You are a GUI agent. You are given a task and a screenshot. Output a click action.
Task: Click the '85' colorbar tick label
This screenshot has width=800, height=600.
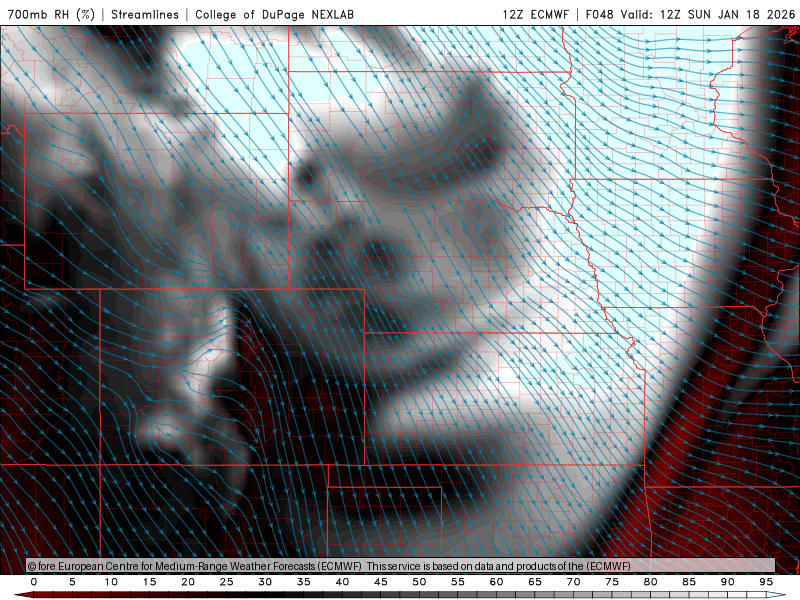tap(689, 582)
